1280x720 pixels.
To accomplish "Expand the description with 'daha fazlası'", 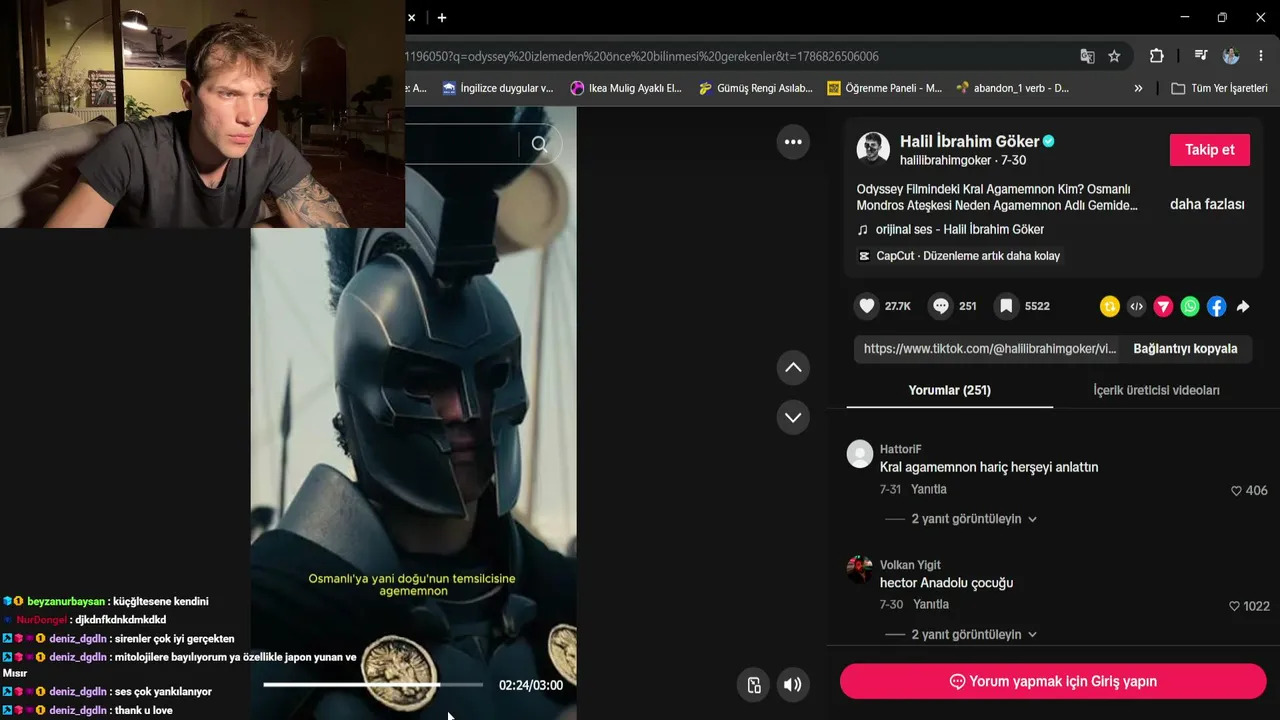I will (1207, 204).
